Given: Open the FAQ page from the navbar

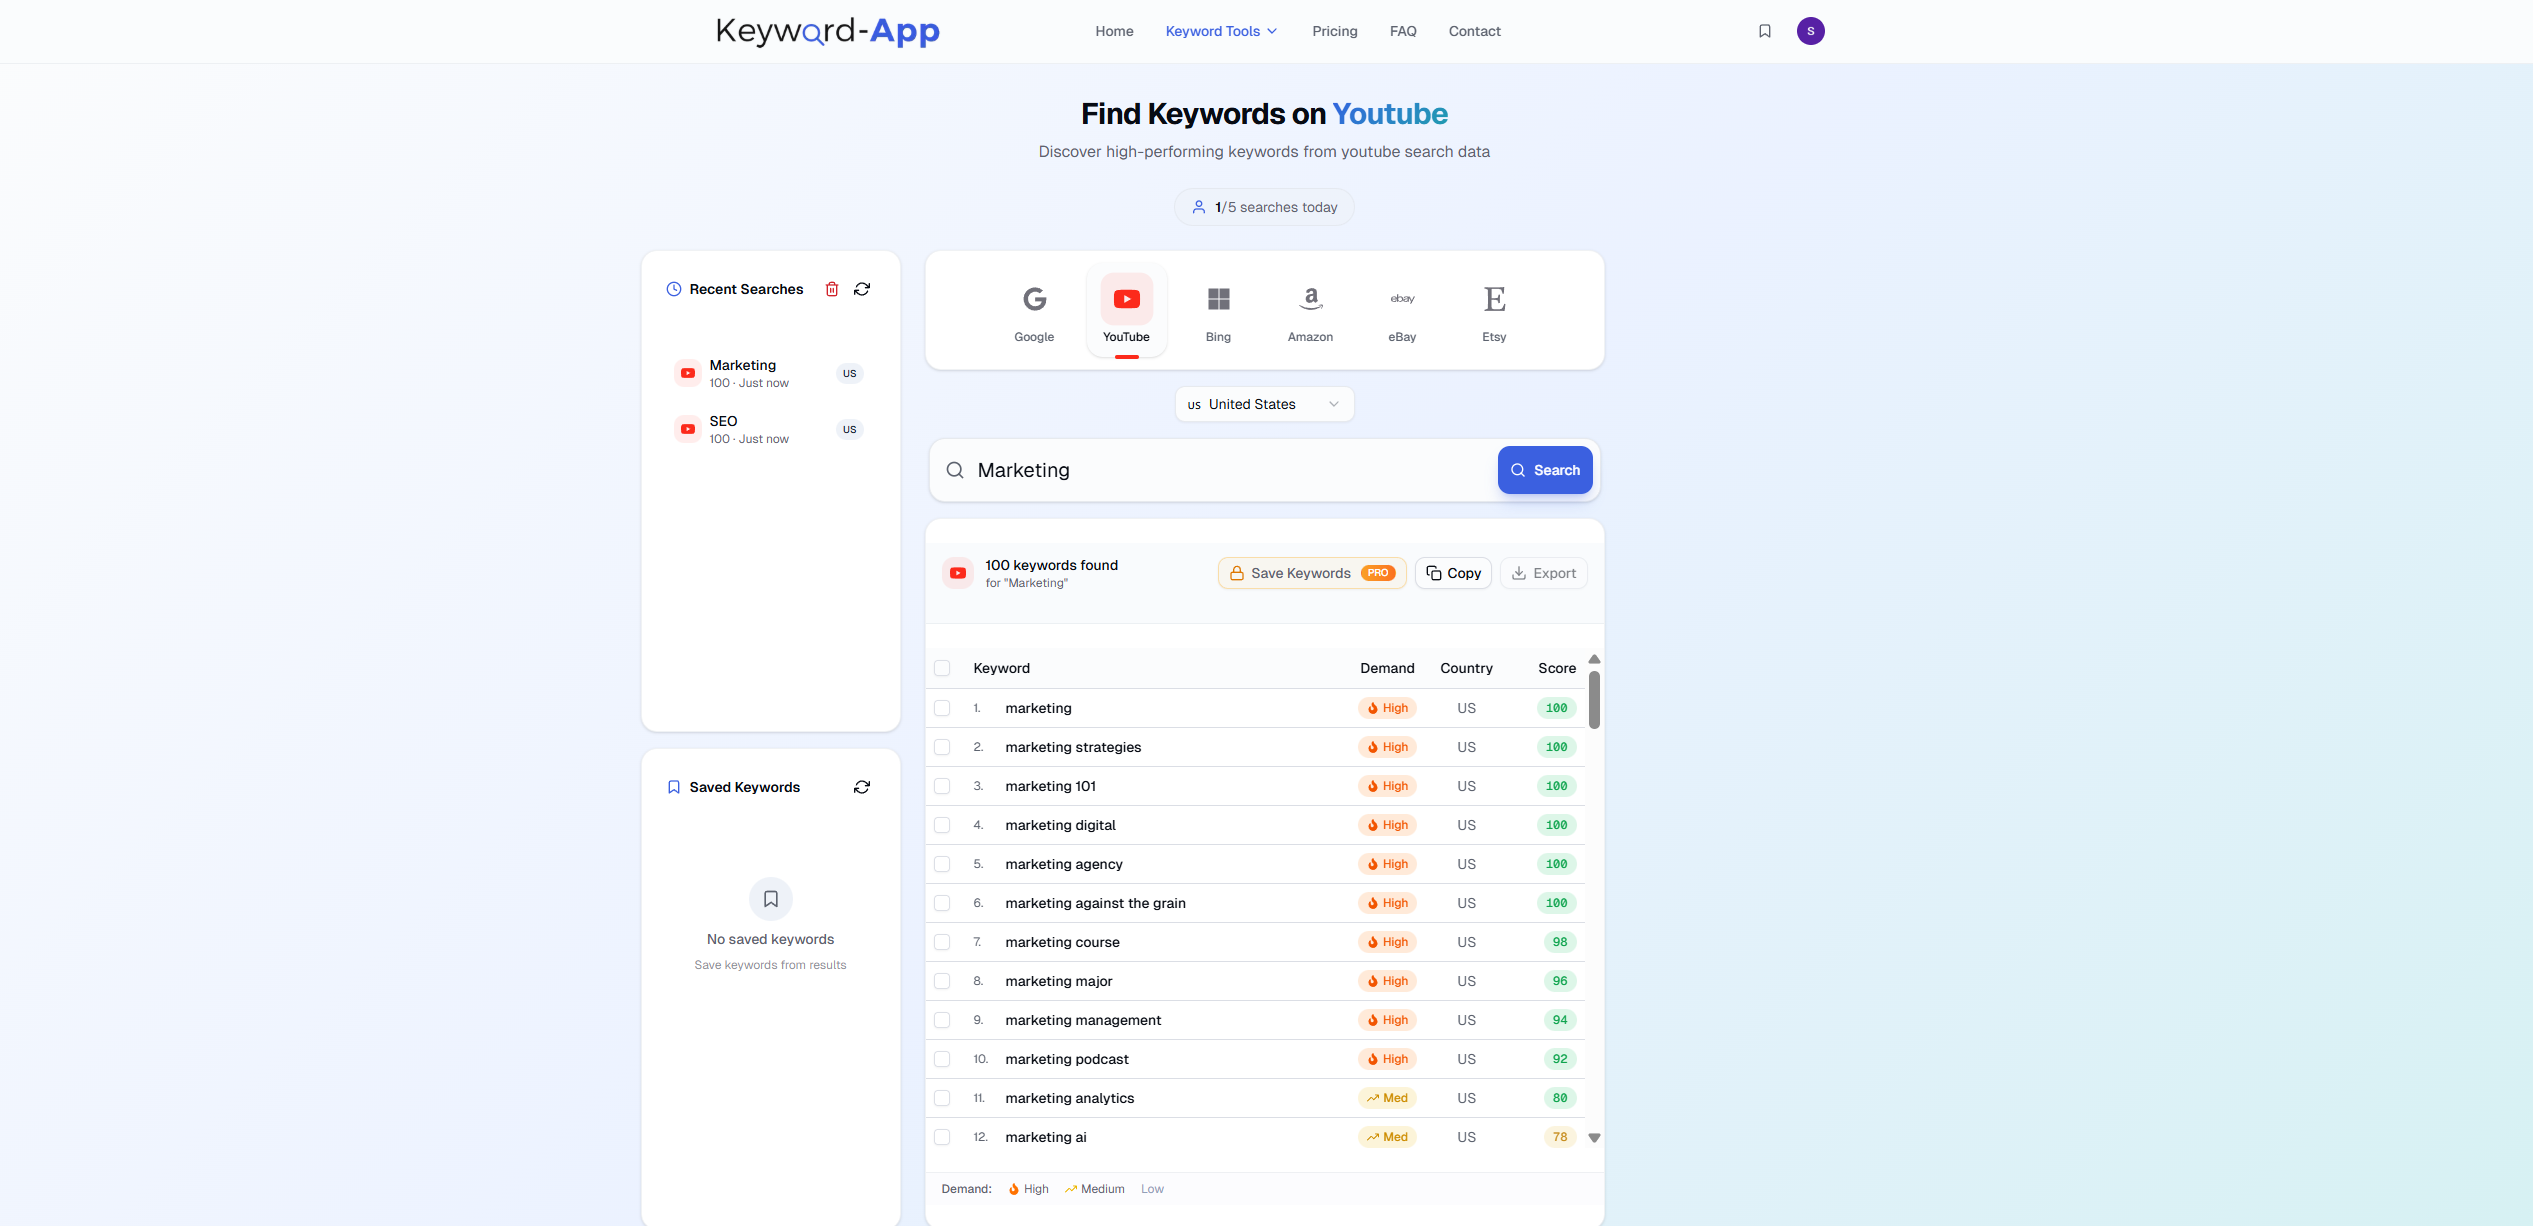Looking at the screenshot, I should pos(1403,31).
